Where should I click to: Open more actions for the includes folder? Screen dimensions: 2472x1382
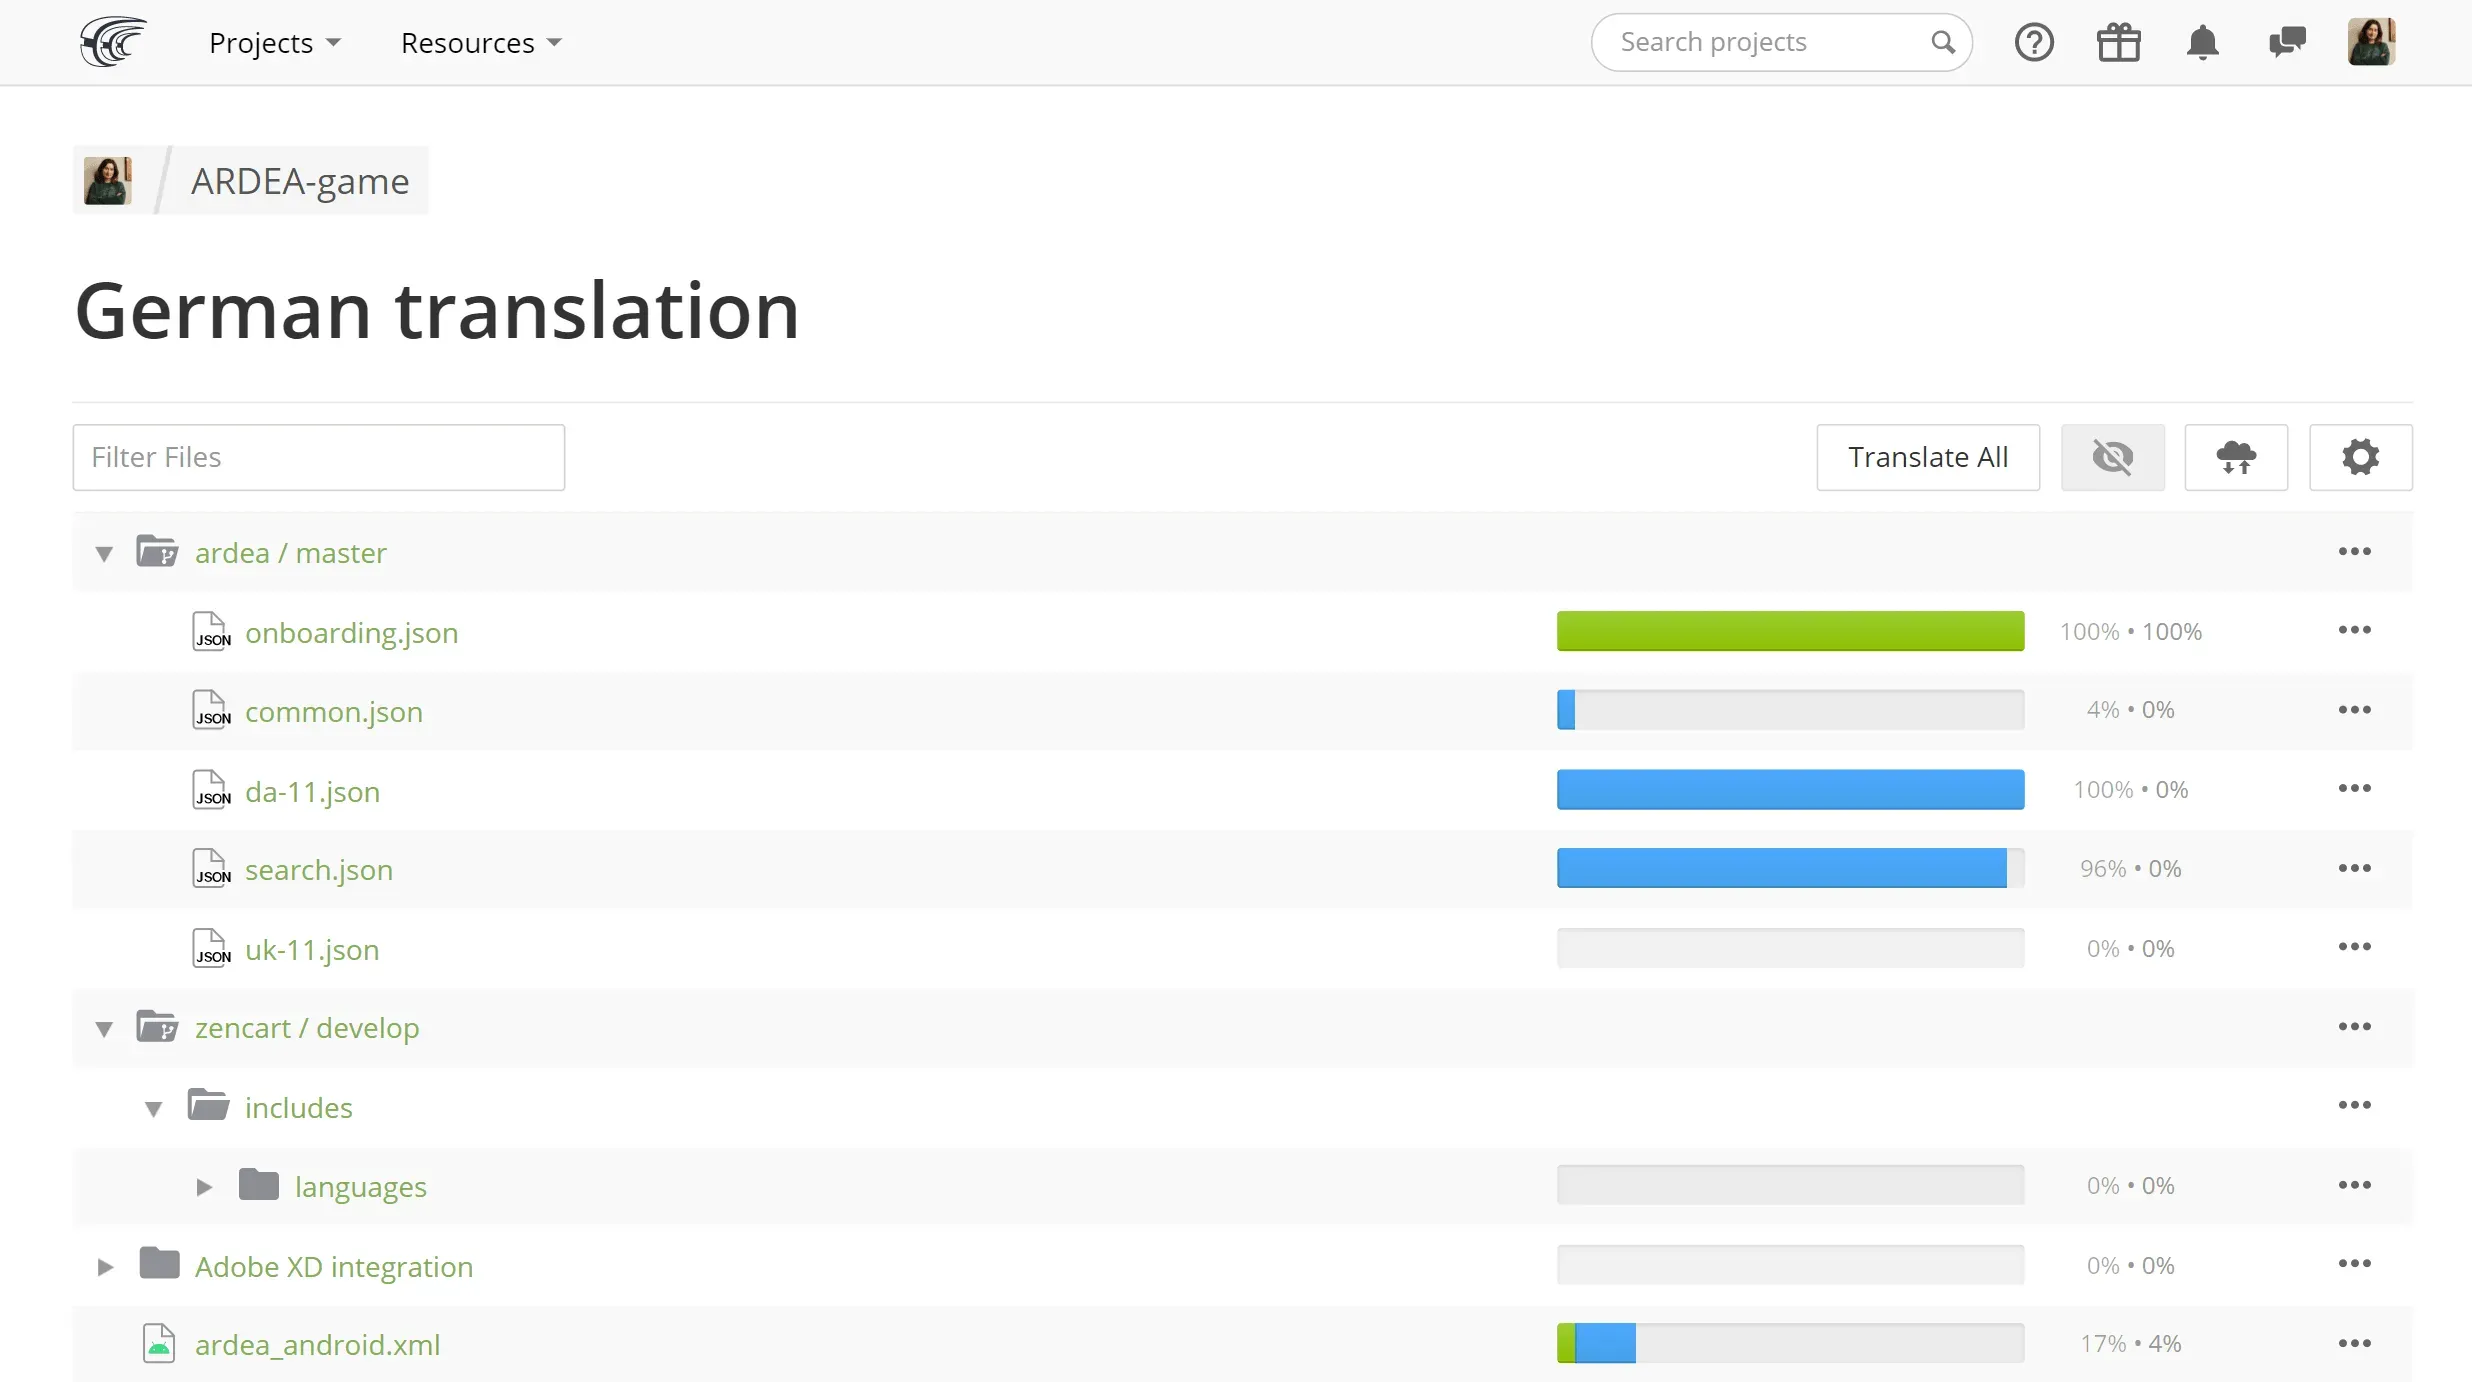[x=2355, y=1105]
